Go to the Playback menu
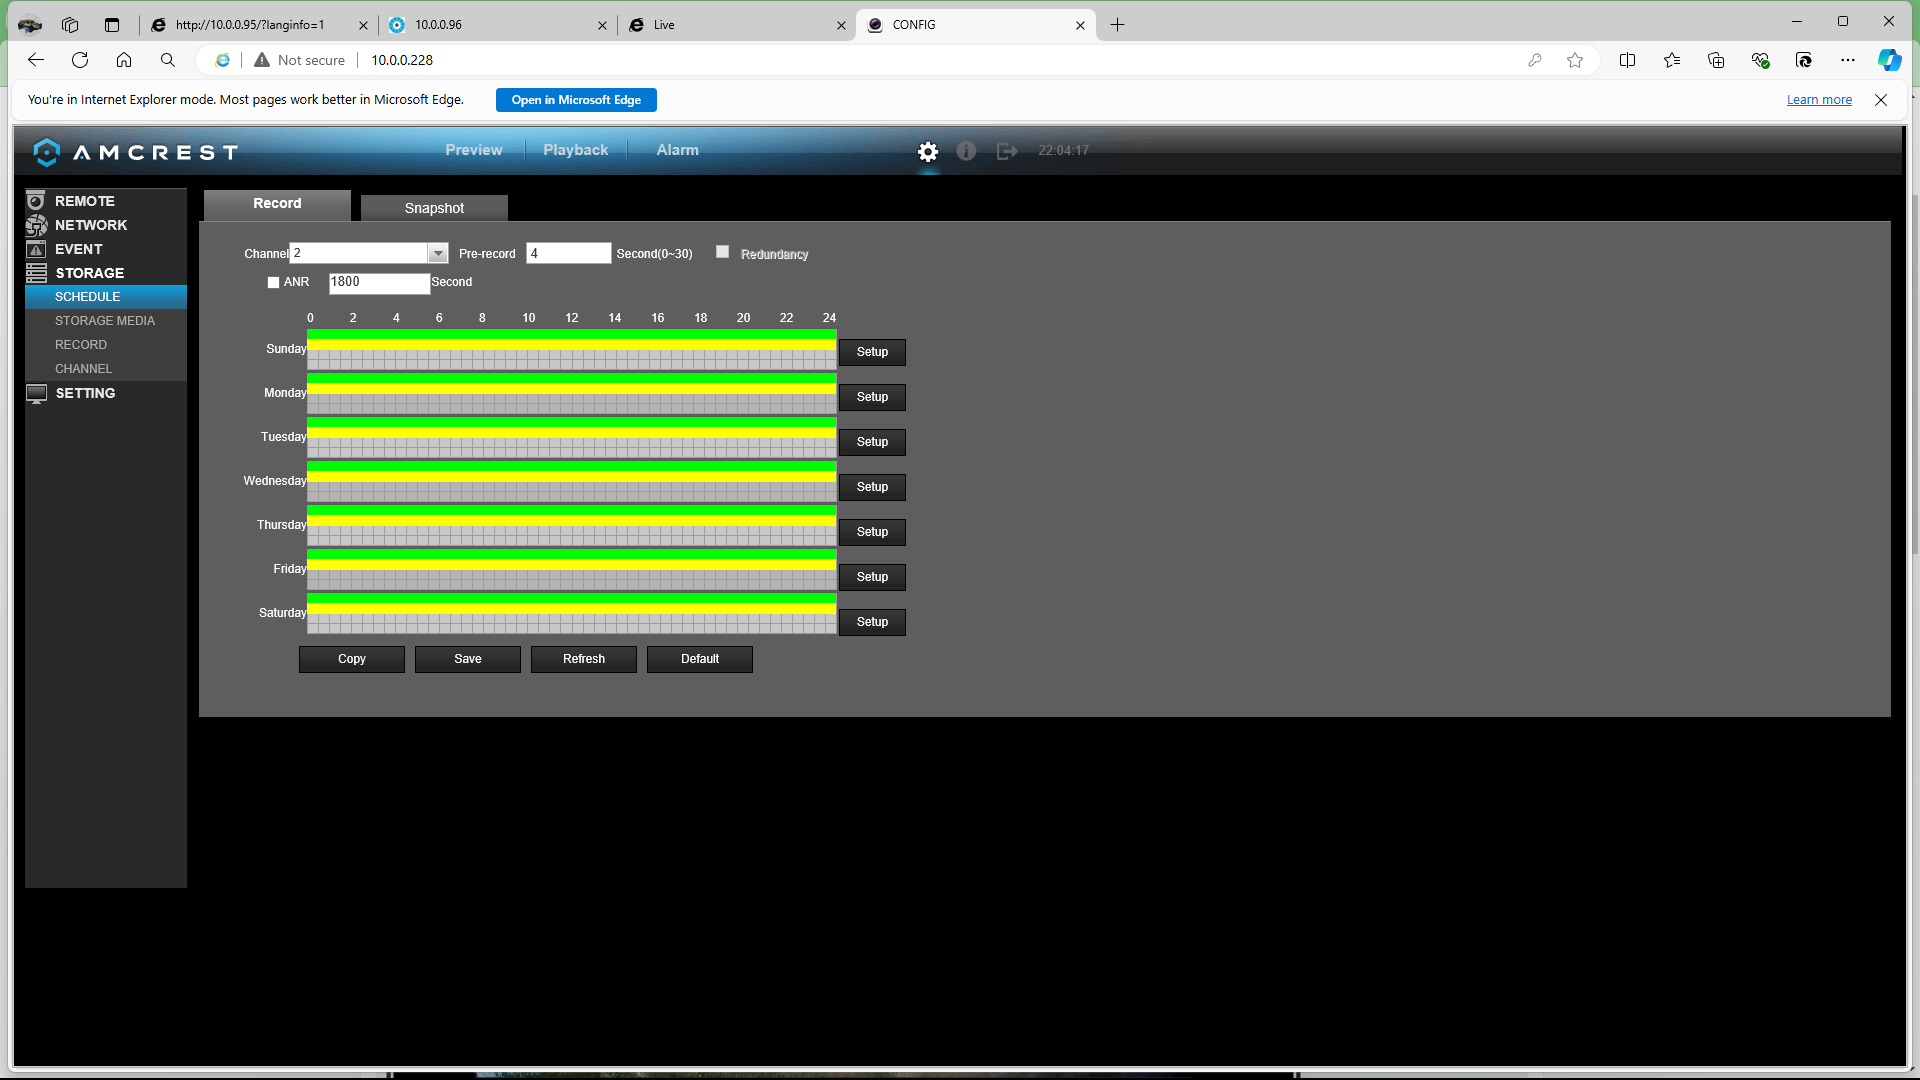Screen dimensions: 1920x1080 pyautogui.click(x=575, y=150)
